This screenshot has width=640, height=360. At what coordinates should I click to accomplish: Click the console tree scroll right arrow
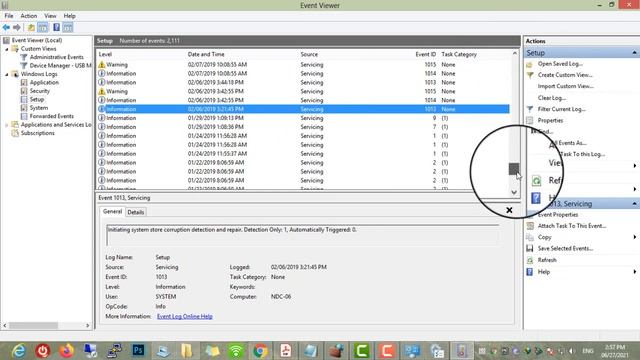pyautogui.click(x=88, y=326)
